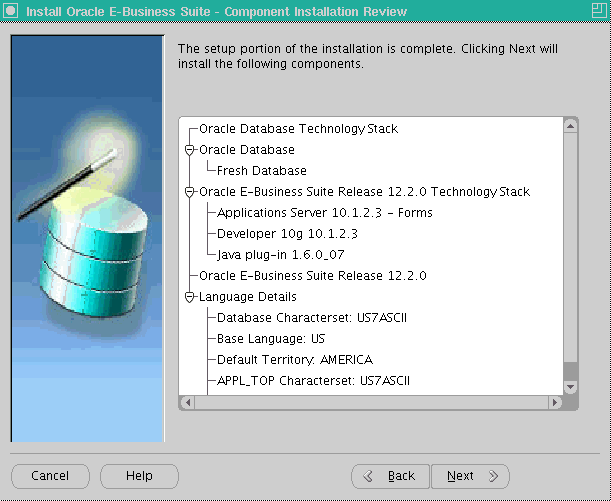Screen dimensions: 611x501
Task: Click the Oracle Database label
Action: (247, 150)
